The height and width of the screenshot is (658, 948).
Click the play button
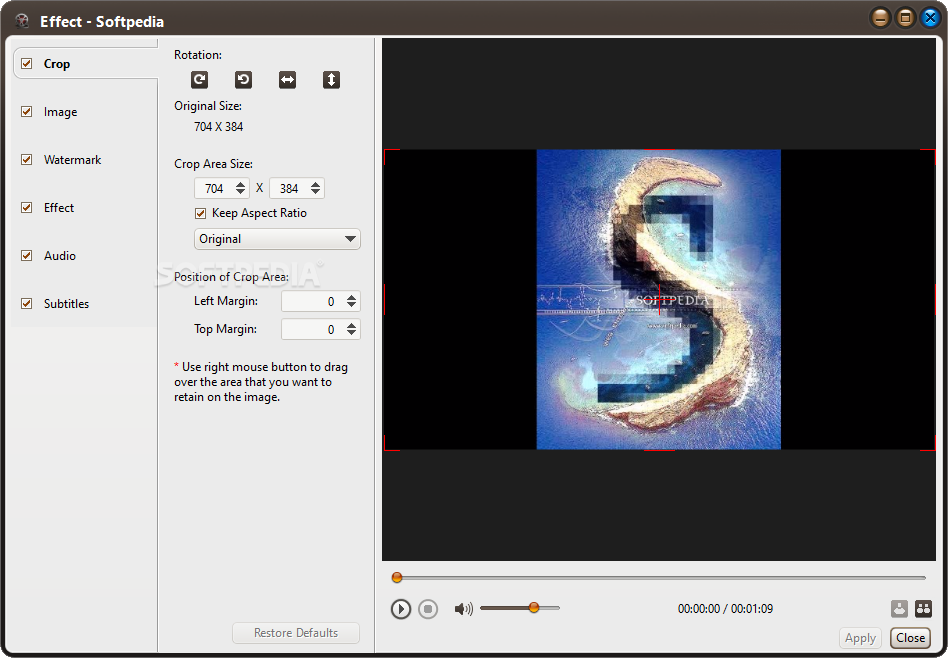tap(400, 608)
